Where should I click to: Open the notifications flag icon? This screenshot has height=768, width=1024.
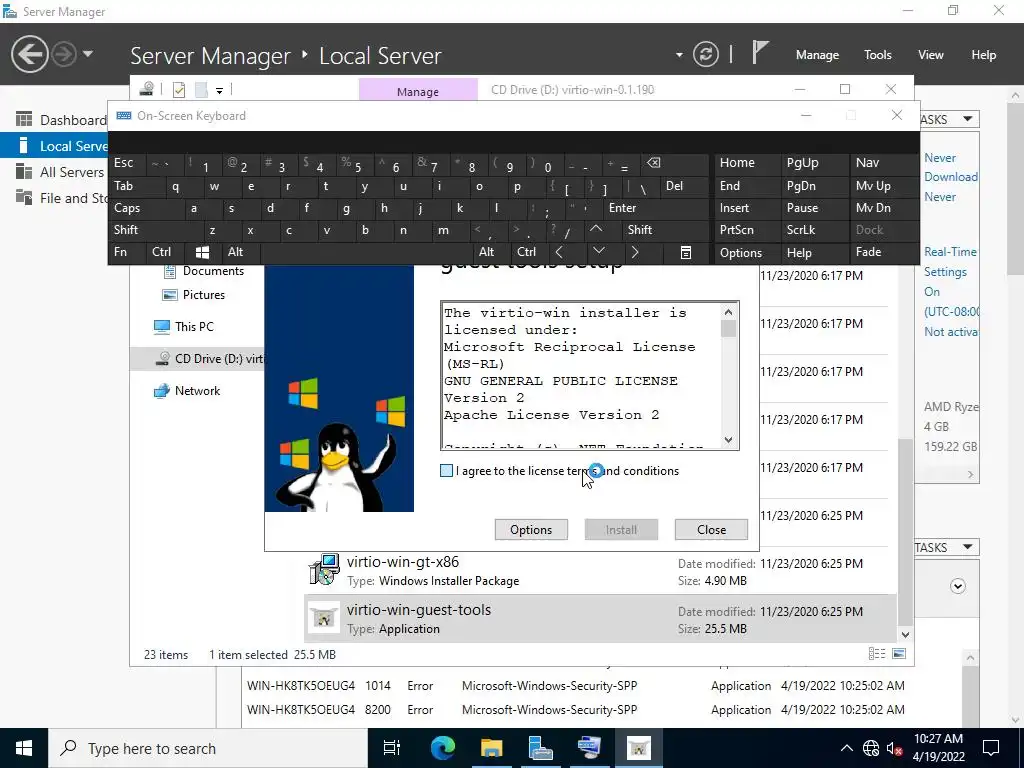click(x=759, y=53)
